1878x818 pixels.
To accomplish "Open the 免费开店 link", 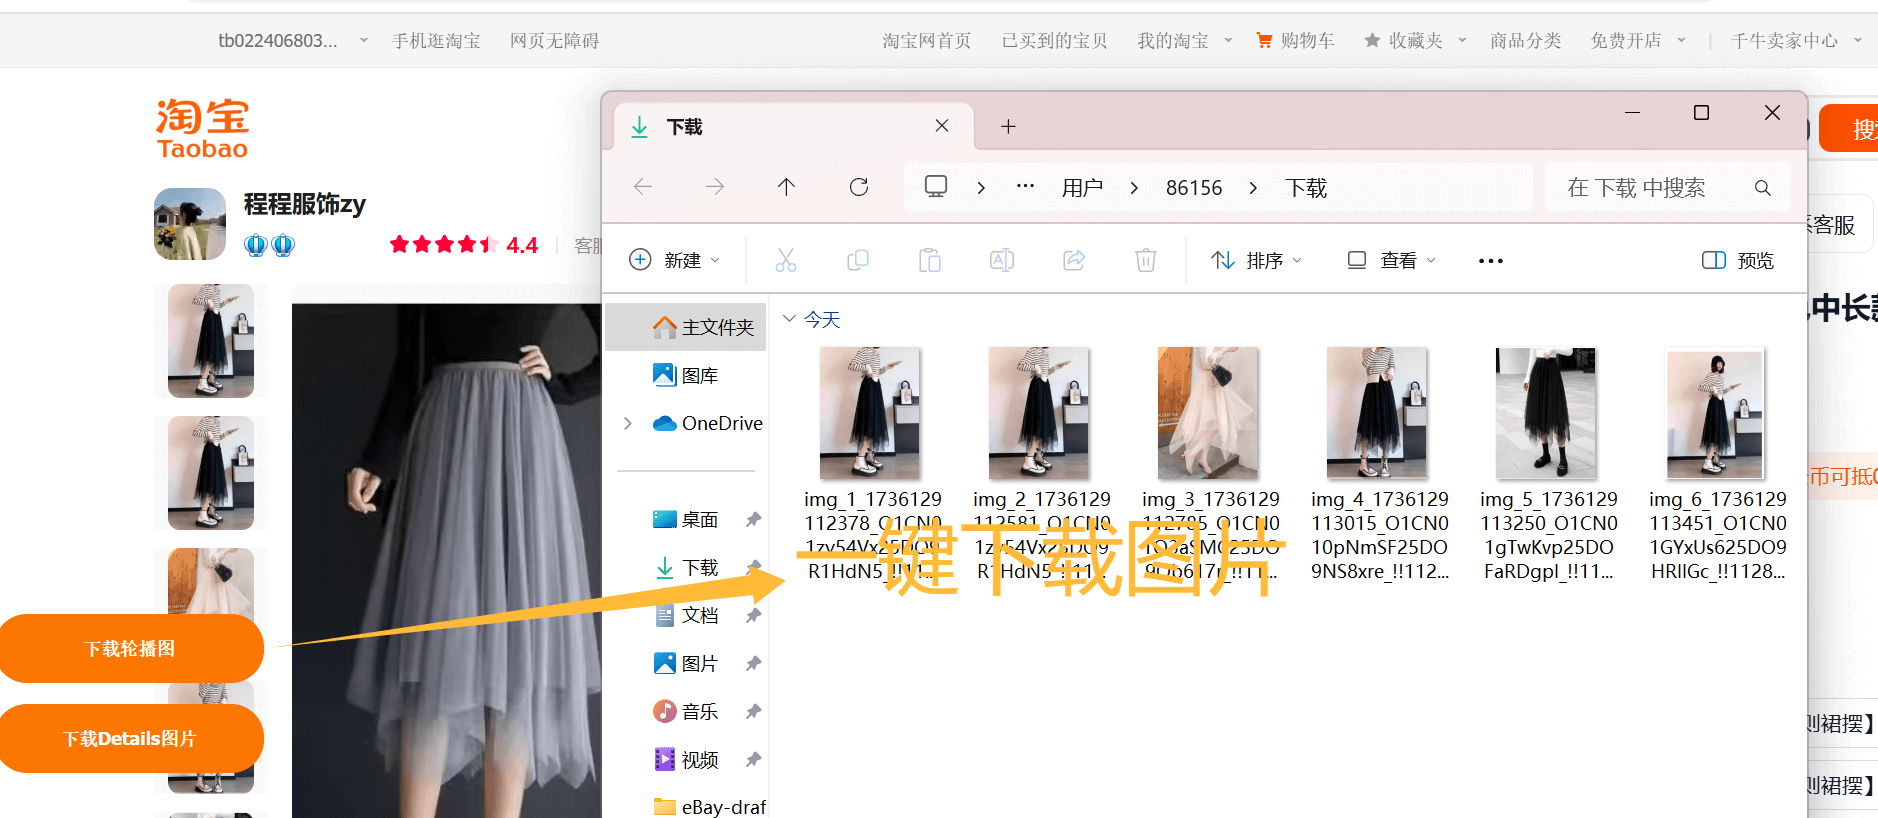I will pos(1626,40).
